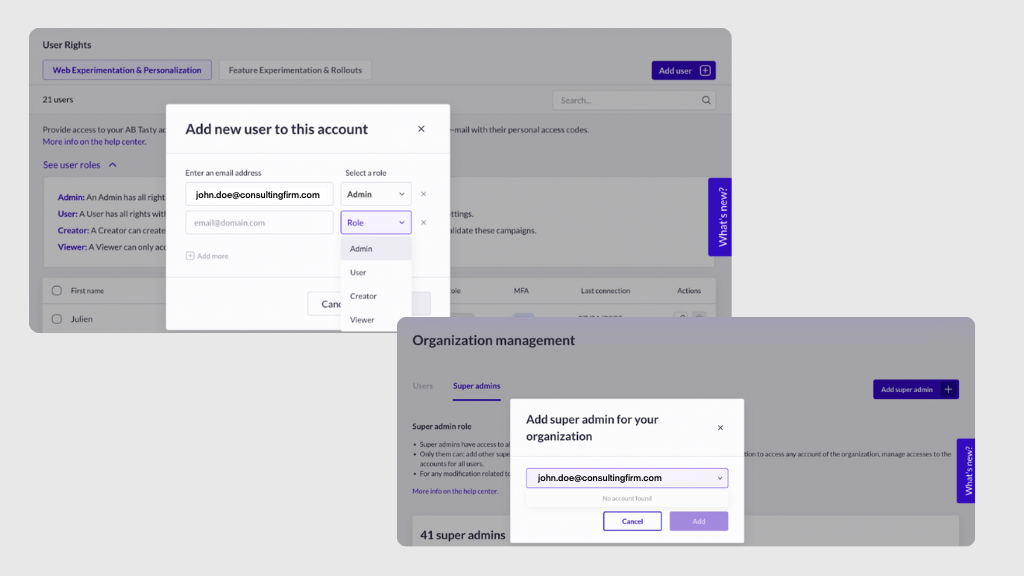Select Creator from the open role menu

click(362, 296)
